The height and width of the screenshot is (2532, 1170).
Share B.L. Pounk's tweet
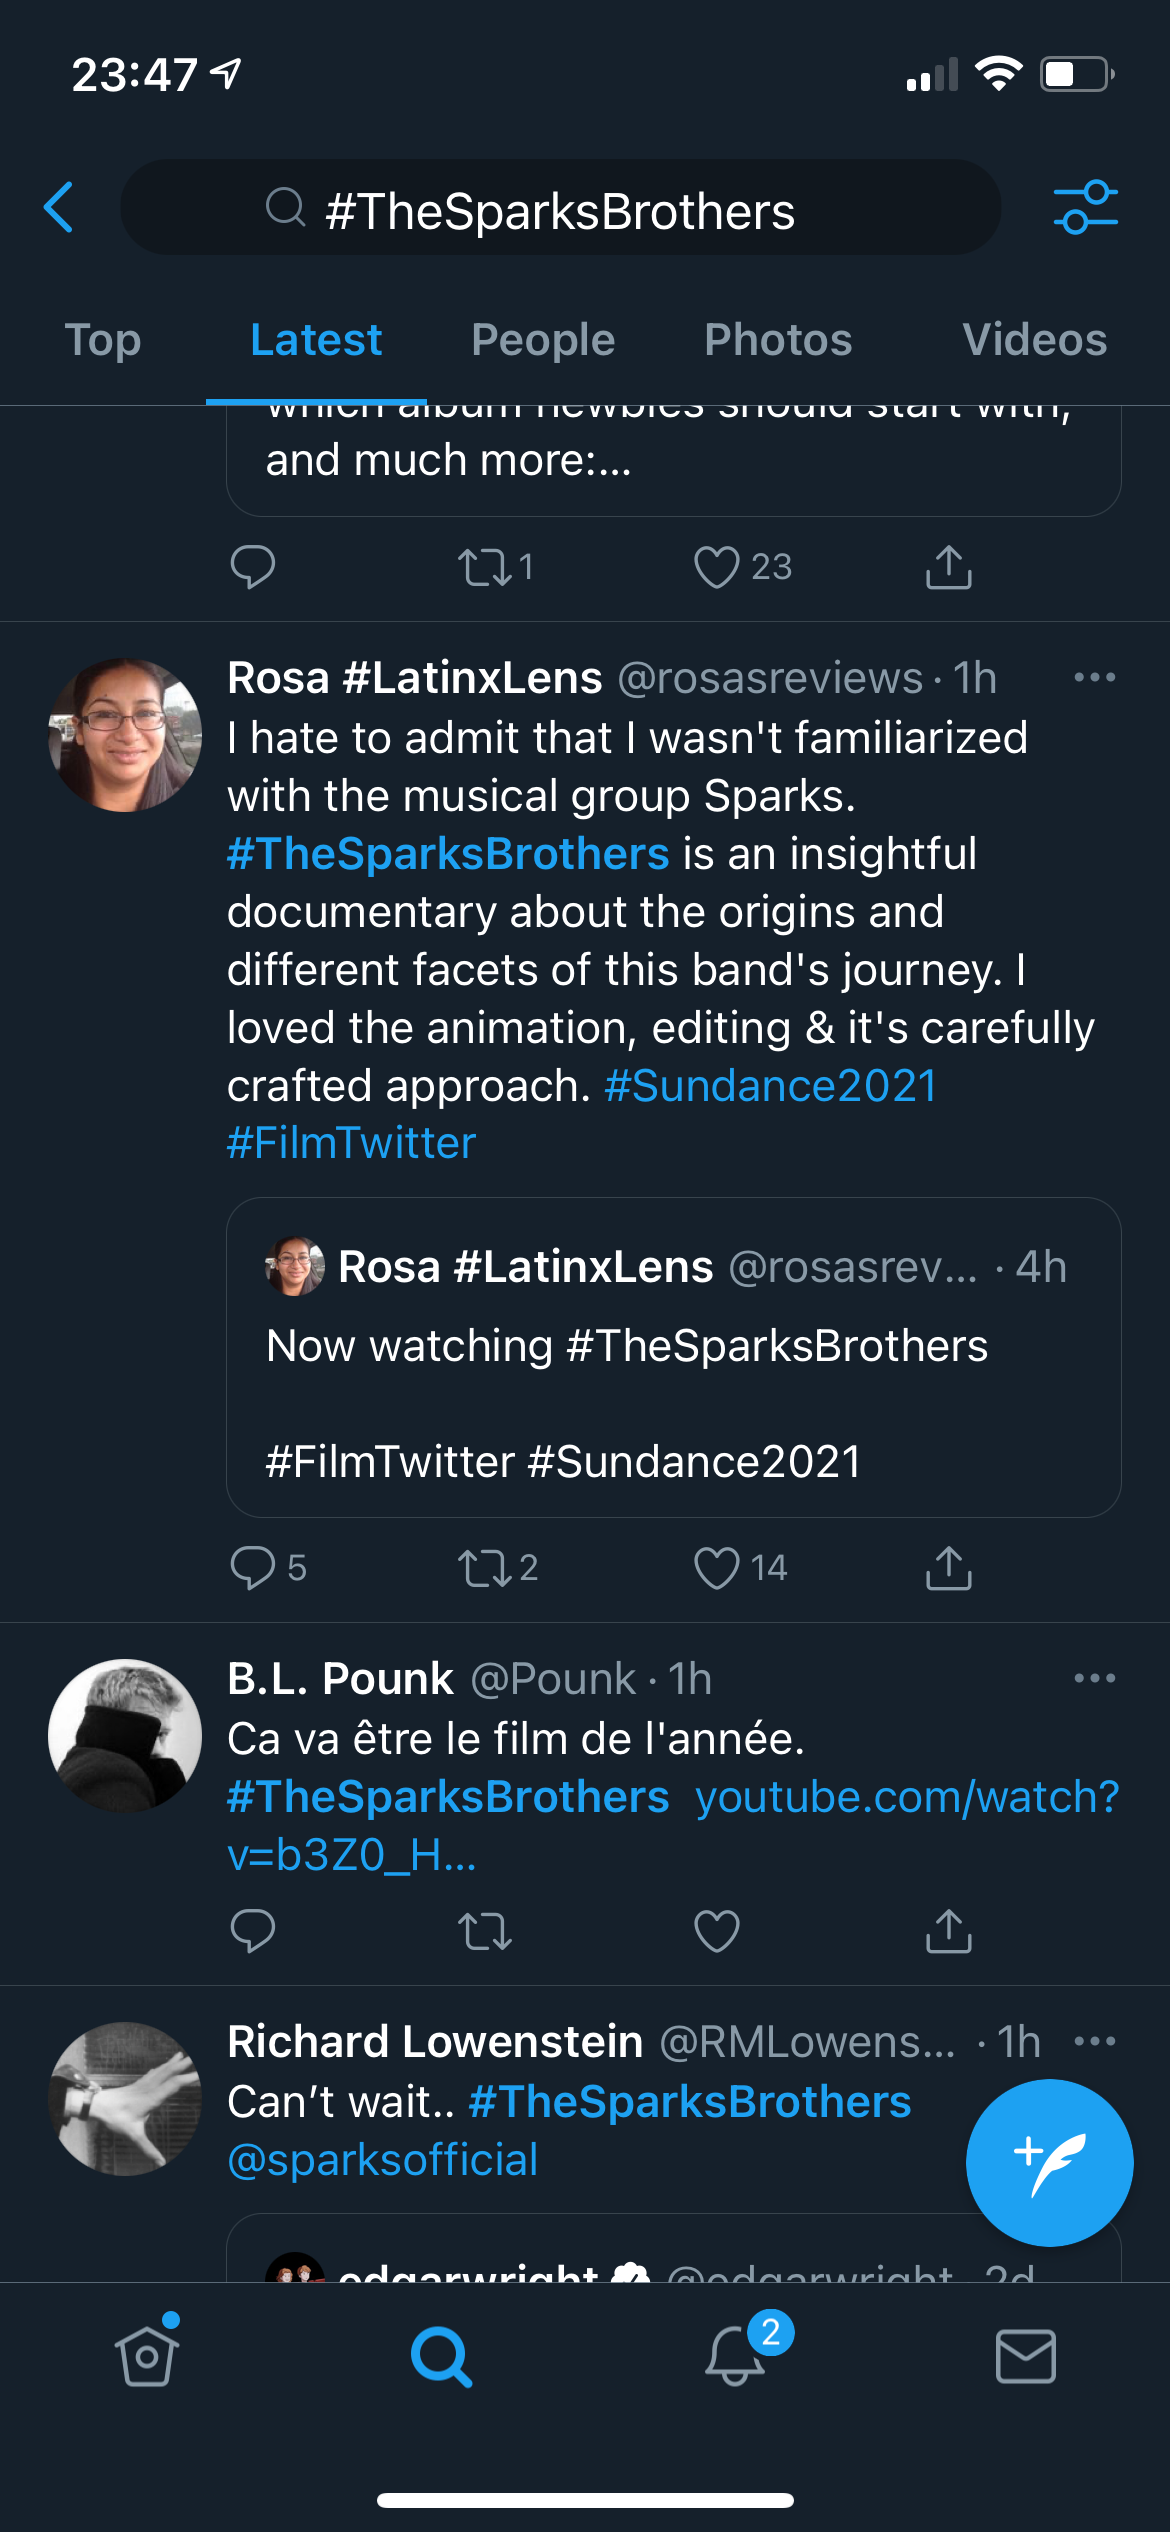(x=948, y=1930)
